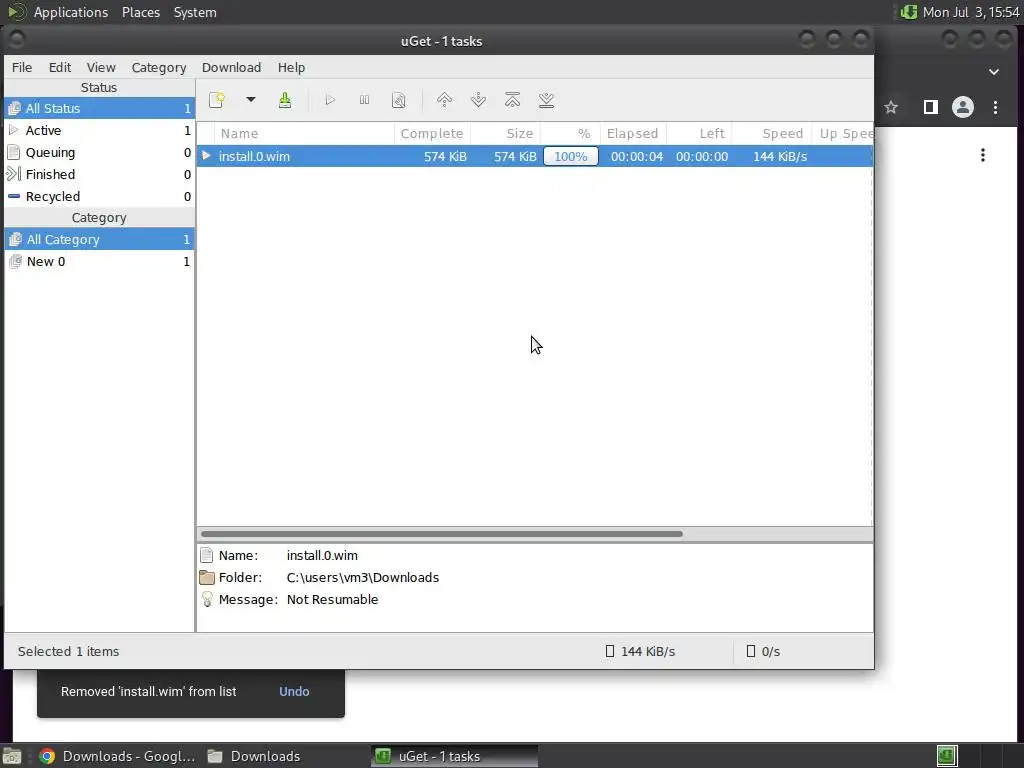
Task: Click the folder icon next to Folder label
Action: click(x=207, y=577)
